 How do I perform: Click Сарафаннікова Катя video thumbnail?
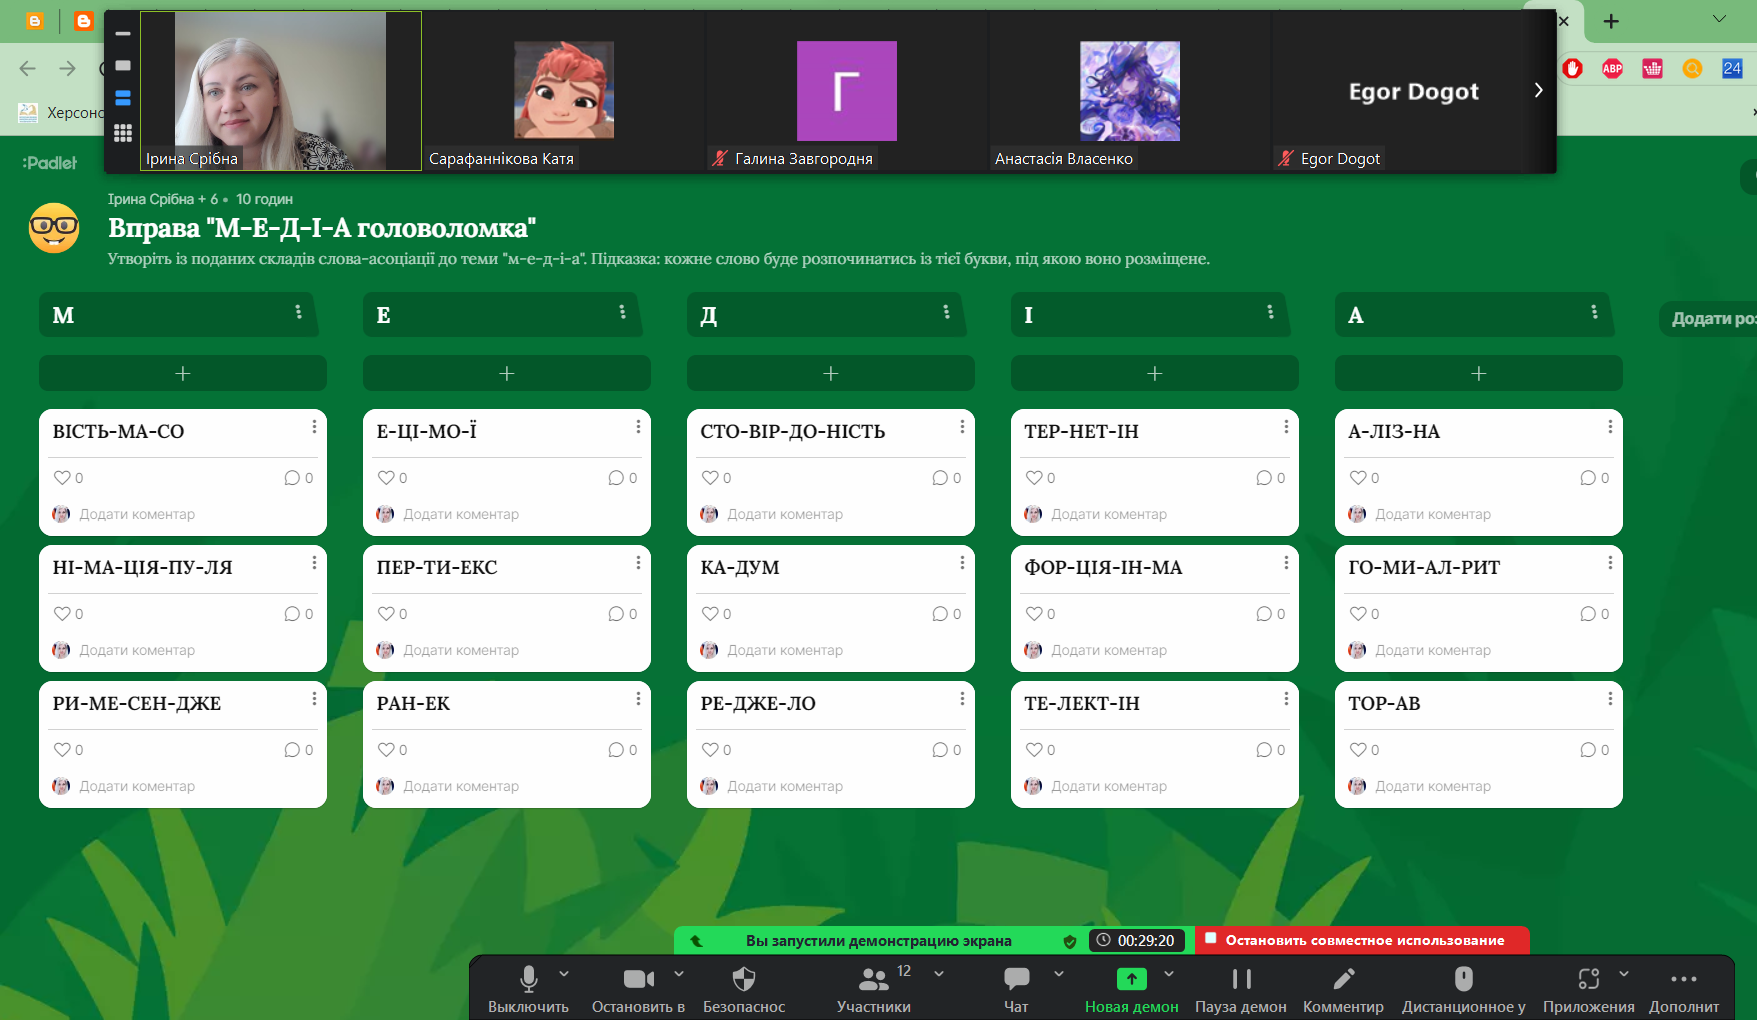point(564,91)
